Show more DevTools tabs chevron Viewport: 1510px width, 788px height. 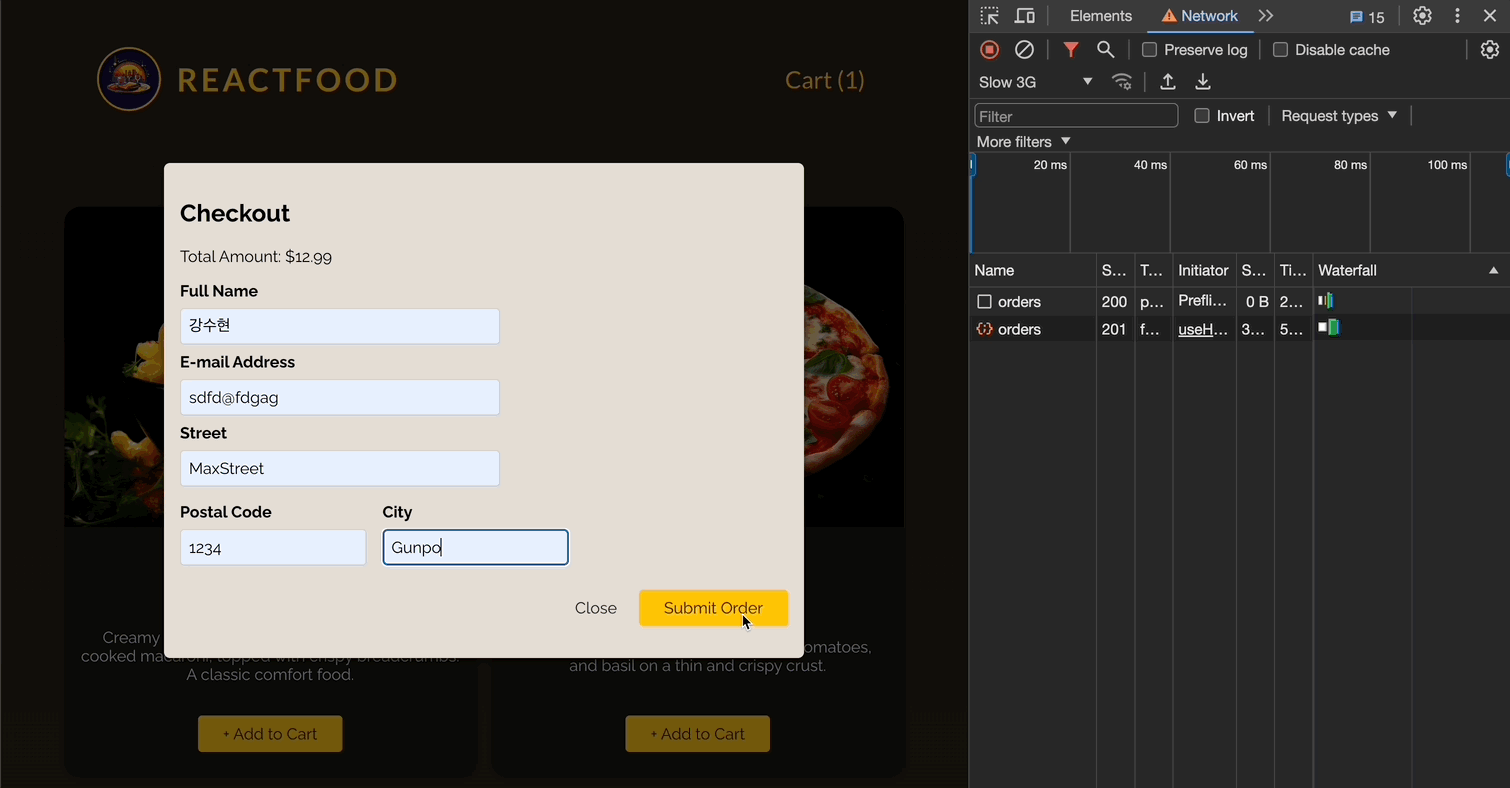coord(1266,16)
